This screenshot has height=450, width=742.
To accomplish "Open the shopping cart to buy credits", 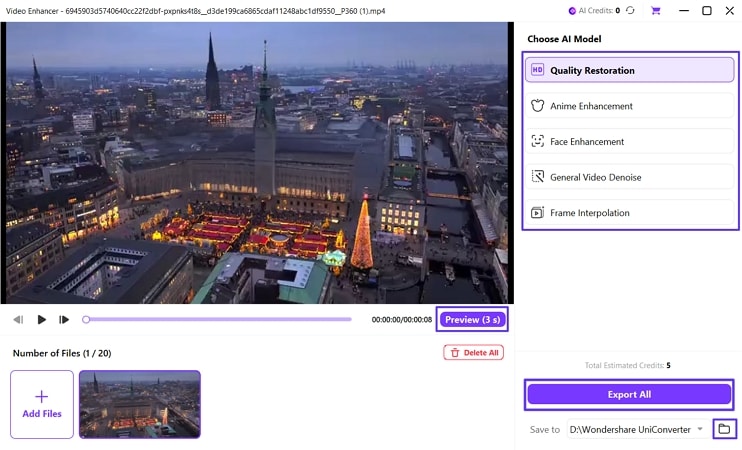I will (655, 10).
